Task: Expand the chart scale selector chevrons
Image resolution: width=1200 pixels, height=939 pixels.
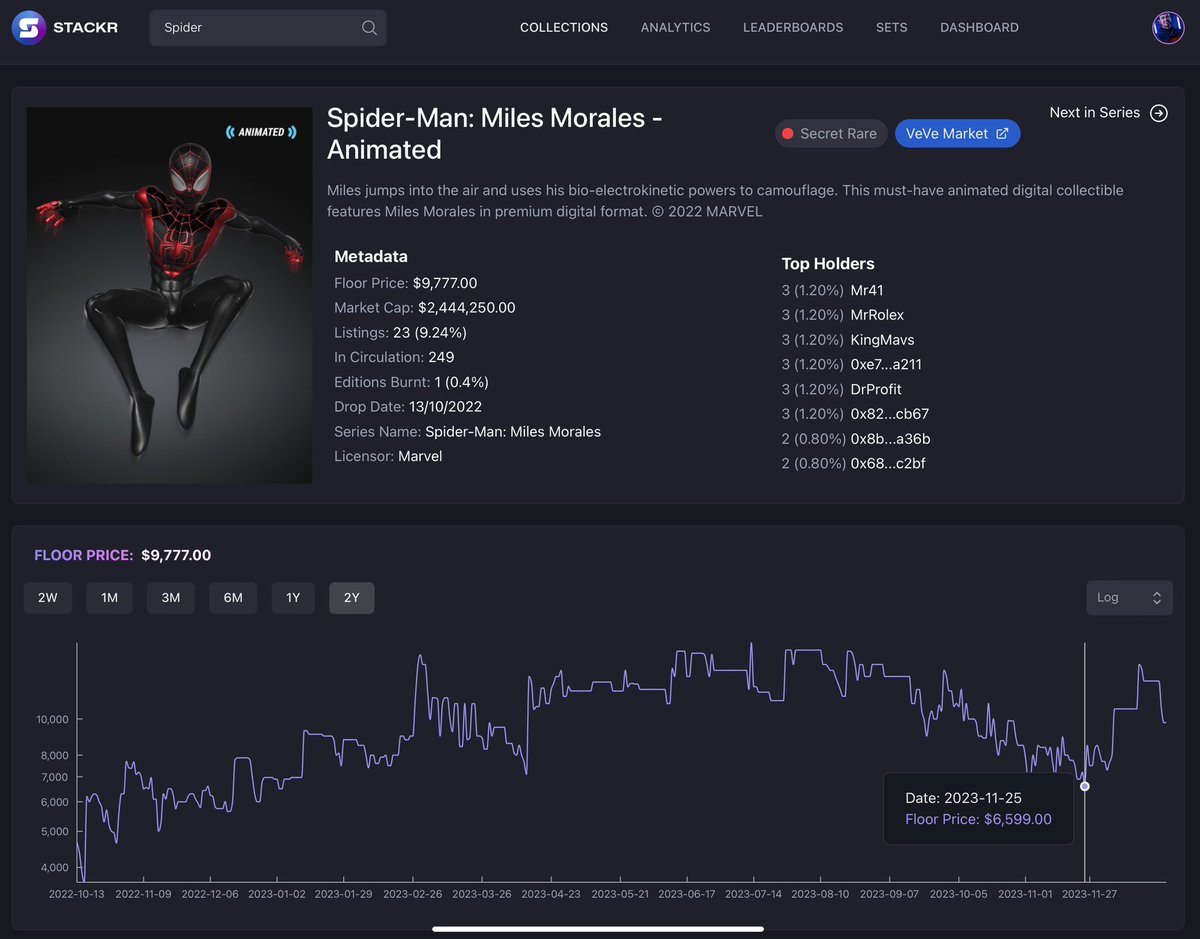Action: pos(1157,597)
